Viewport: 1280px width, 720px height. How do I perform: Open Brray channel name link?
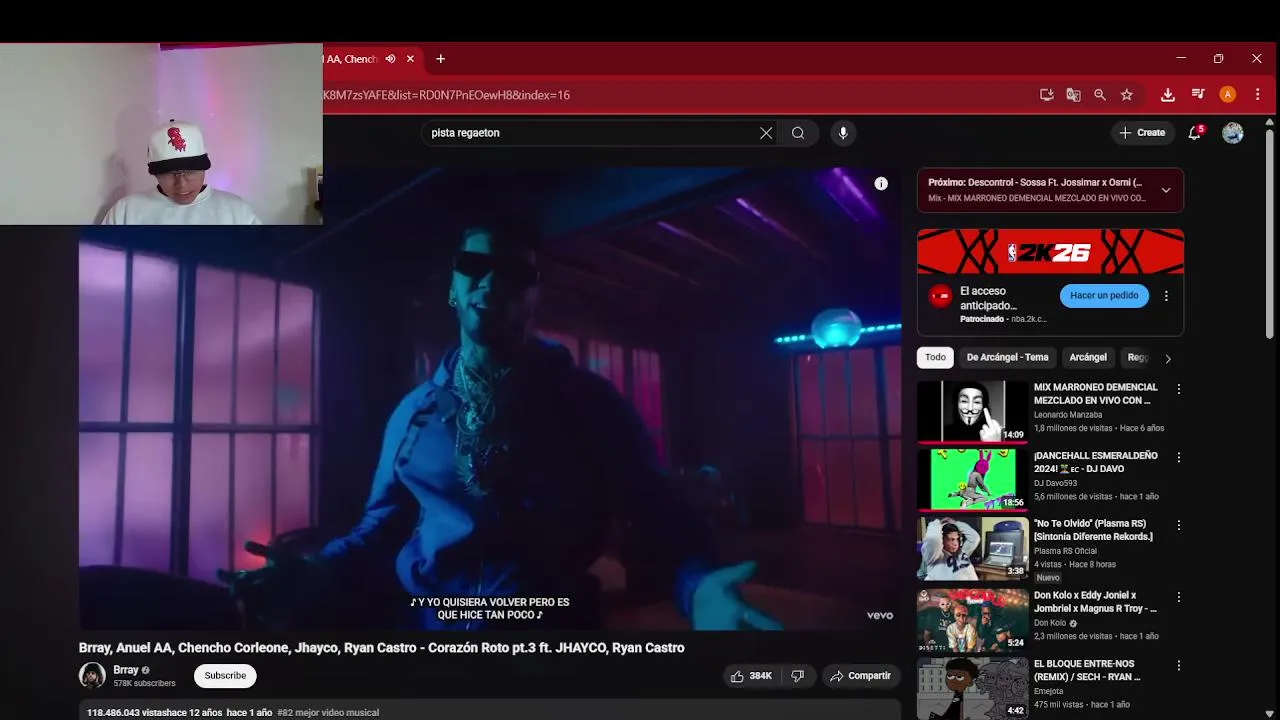(126, 670)
